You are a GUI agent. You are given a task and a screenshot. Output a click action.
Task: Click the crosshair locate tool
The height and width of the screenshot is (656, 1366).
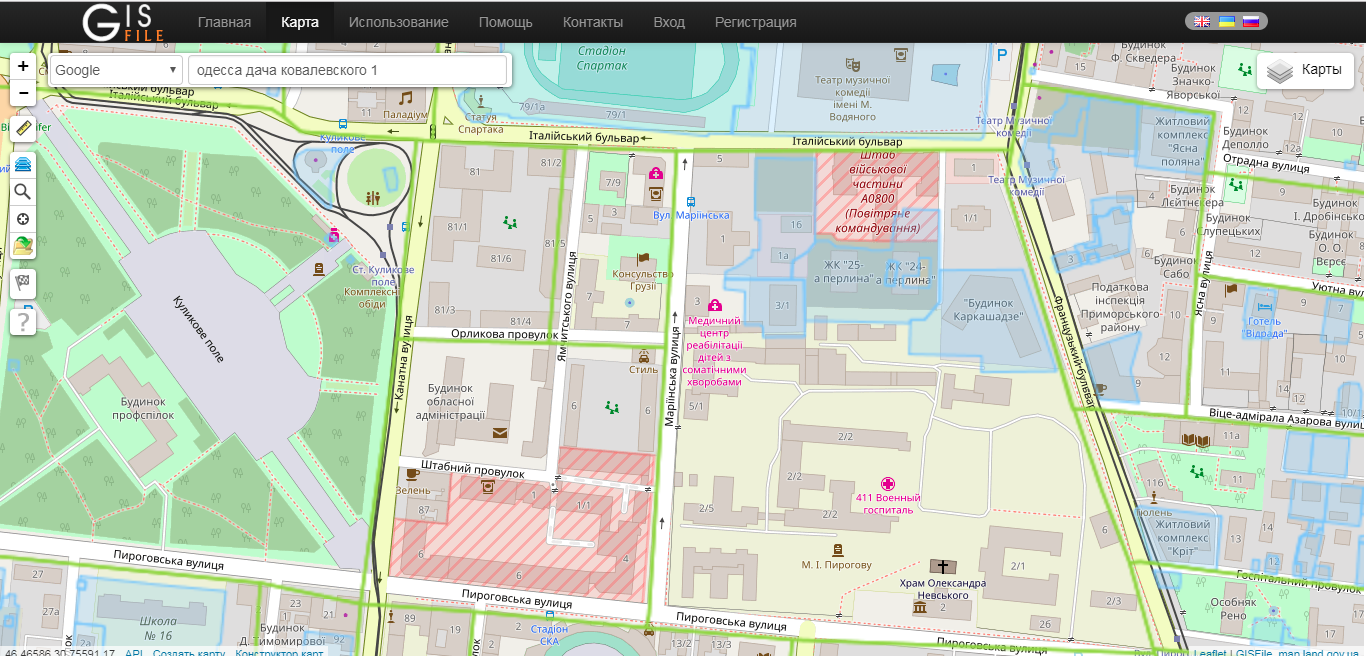(23, 219)
